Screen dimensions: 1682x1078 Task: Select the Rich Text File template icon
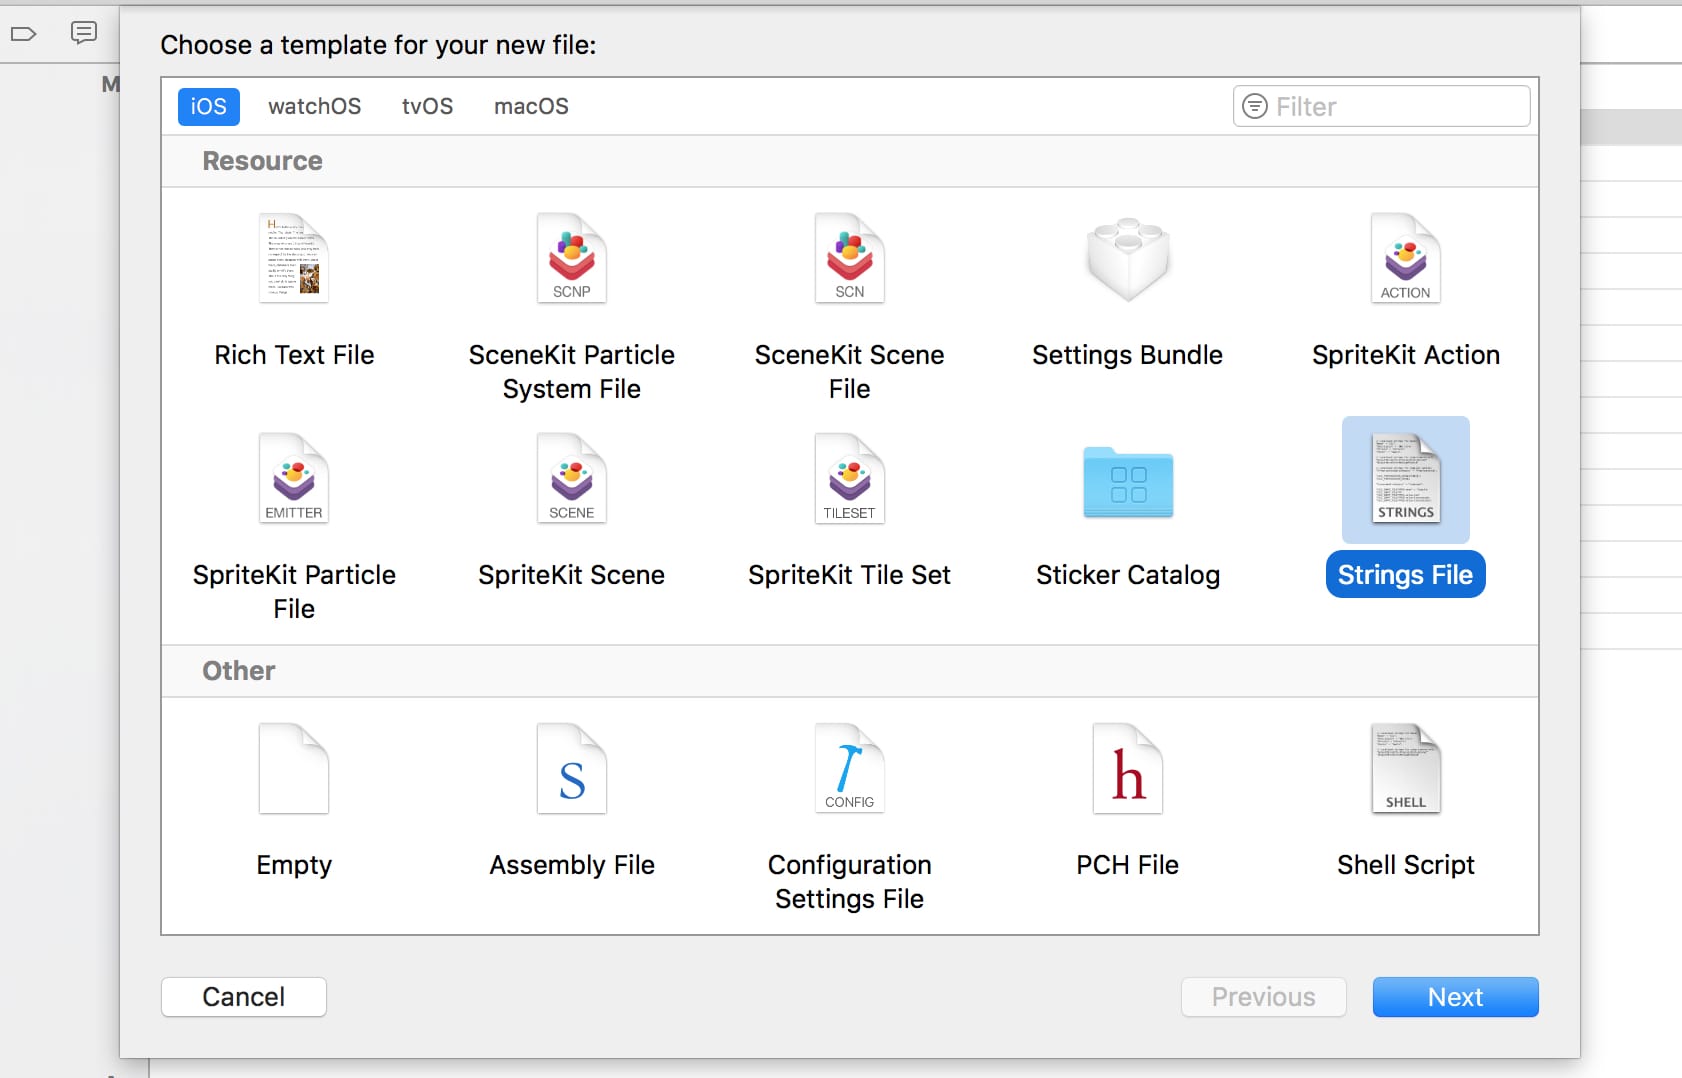coord(294,258)
